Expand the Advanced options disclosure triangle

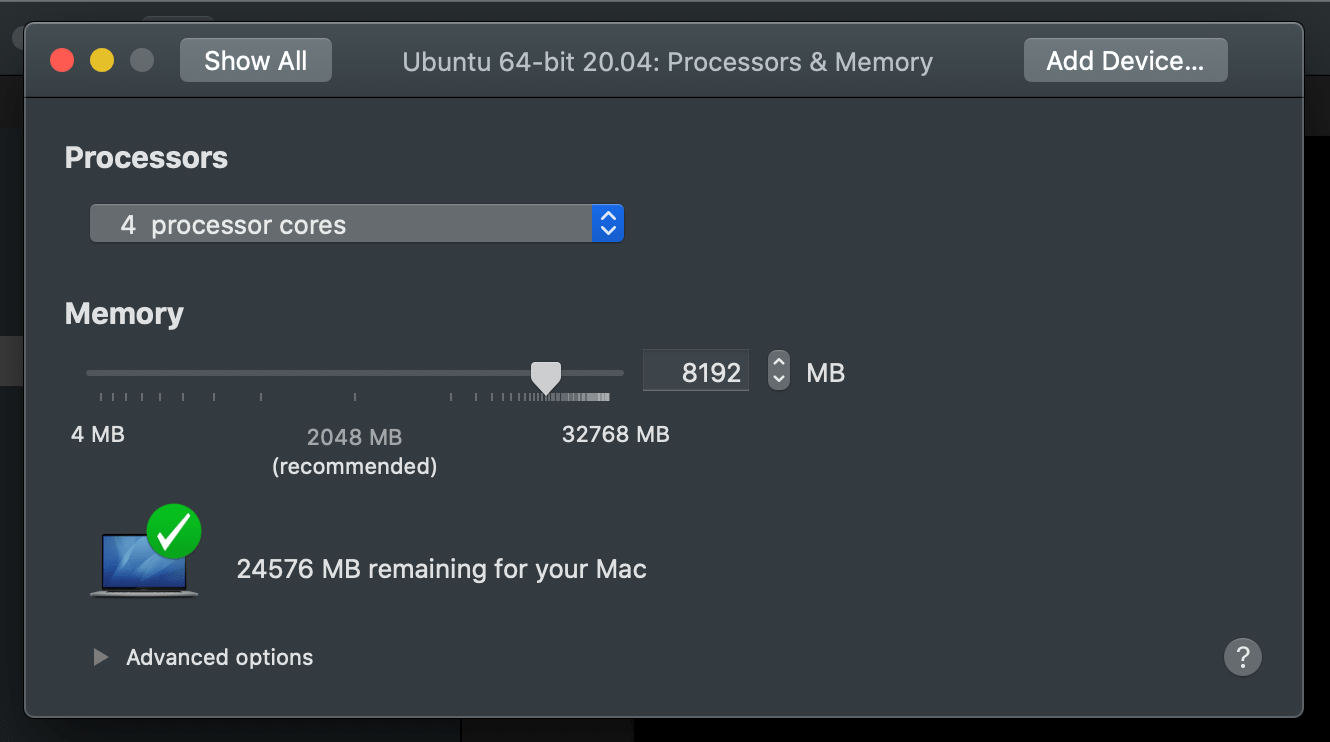pyautogui.click(x=100, y=657)
